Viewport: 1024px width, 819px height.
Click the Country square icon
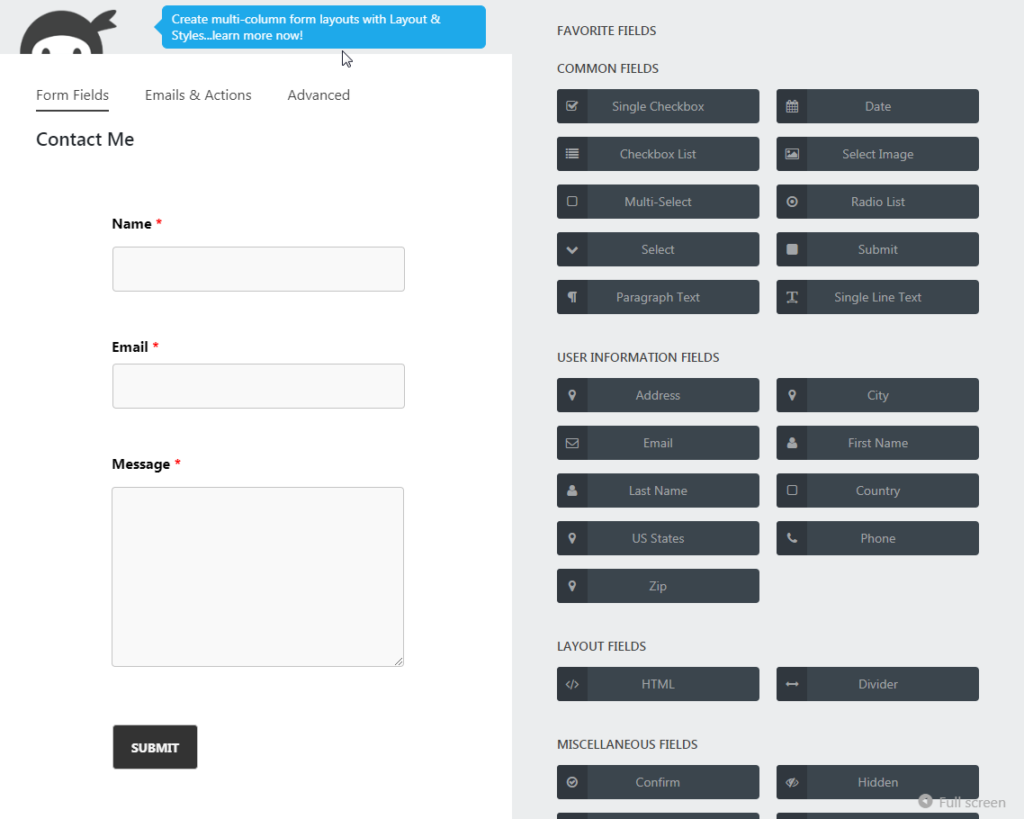[x=792, y=490]
